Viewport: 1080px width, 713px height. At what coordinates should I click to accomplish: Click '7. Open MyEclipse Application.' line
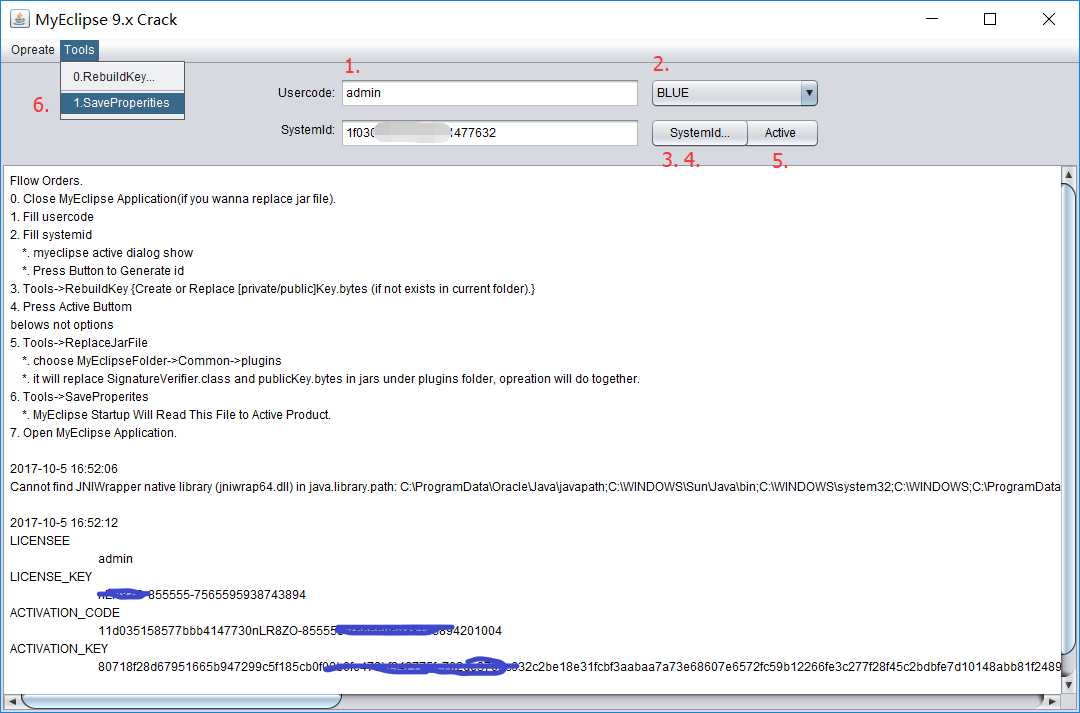click(x=94, y=433)
